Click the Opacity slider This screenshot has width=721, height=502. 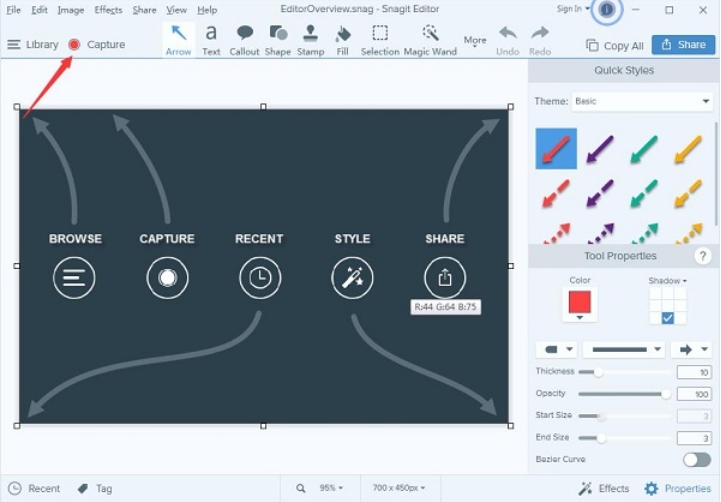click(x=624, y=394)
